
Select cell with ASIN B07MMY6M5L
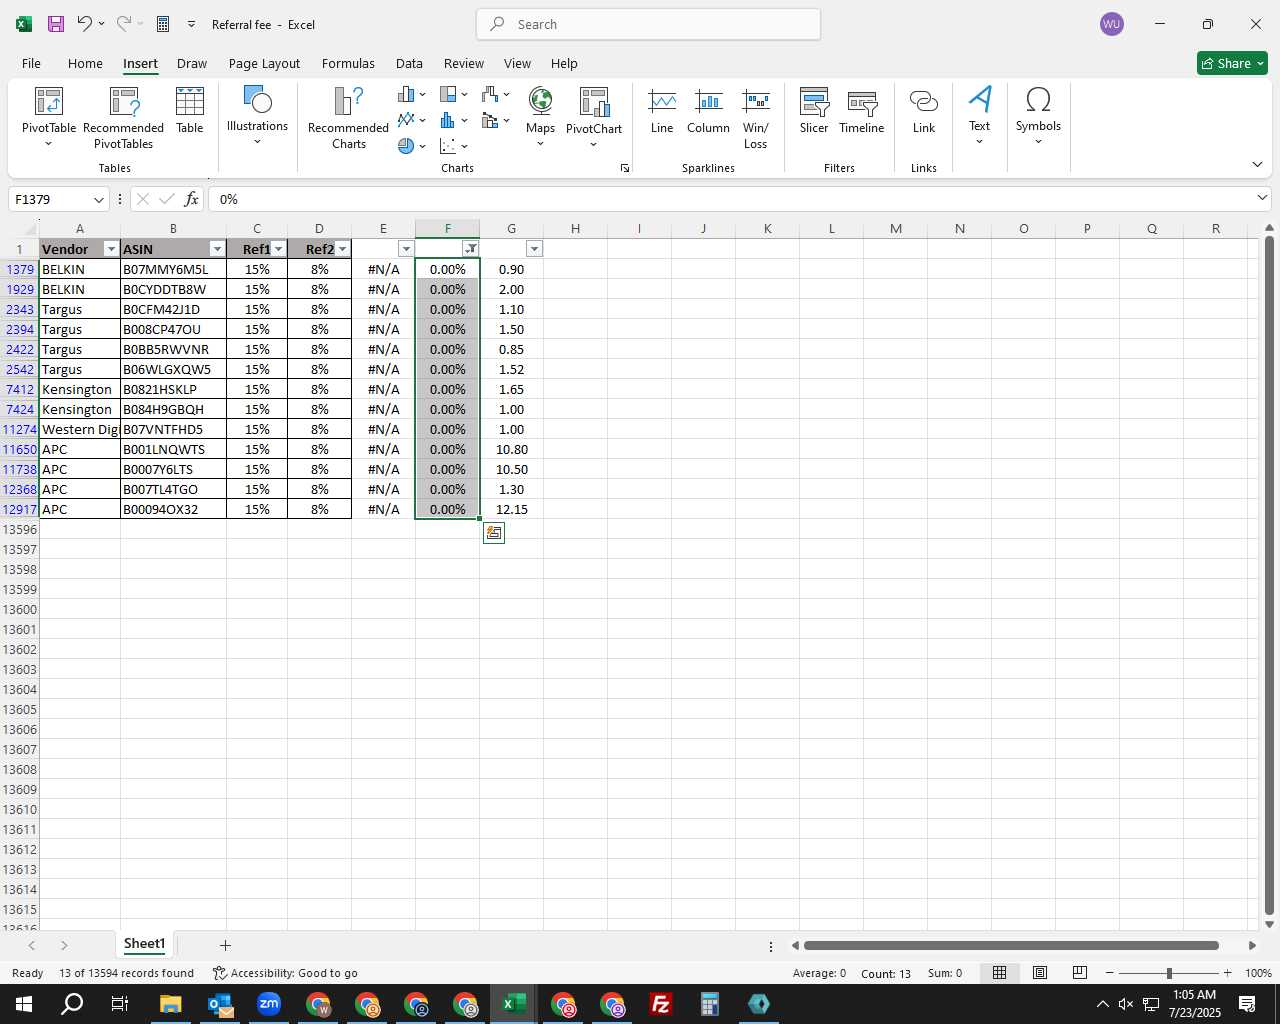click(x=173, y=269)
